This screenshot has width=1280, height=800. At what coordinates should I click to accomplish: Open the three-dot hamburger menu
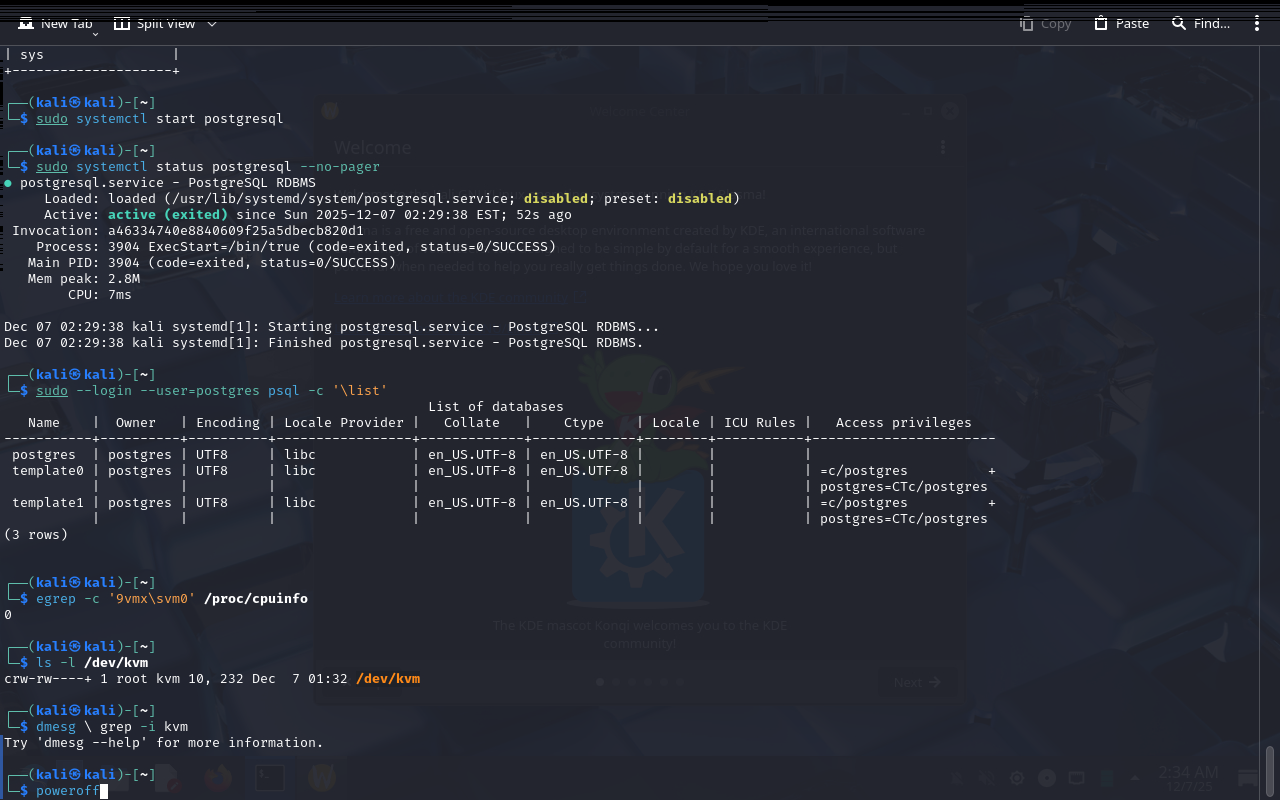pos(1257,23)
